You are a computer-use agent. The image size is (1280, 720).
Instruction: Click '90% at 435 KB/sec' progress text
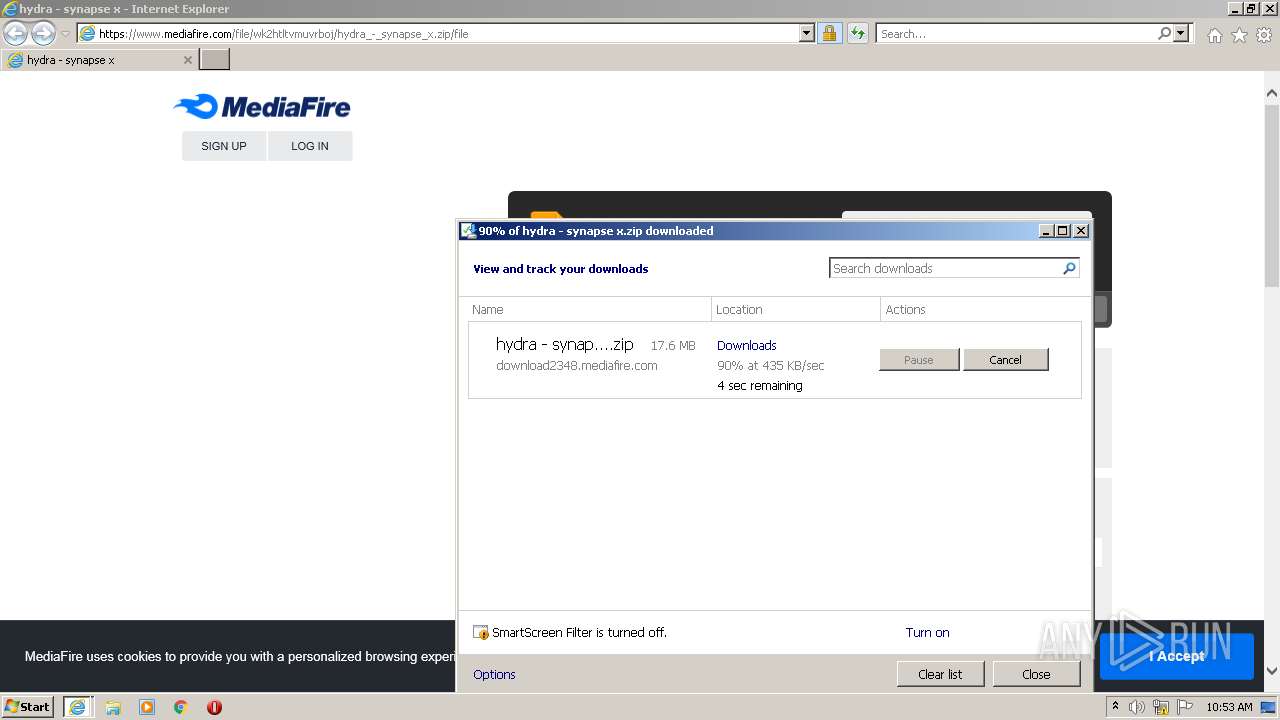[771, 365]
